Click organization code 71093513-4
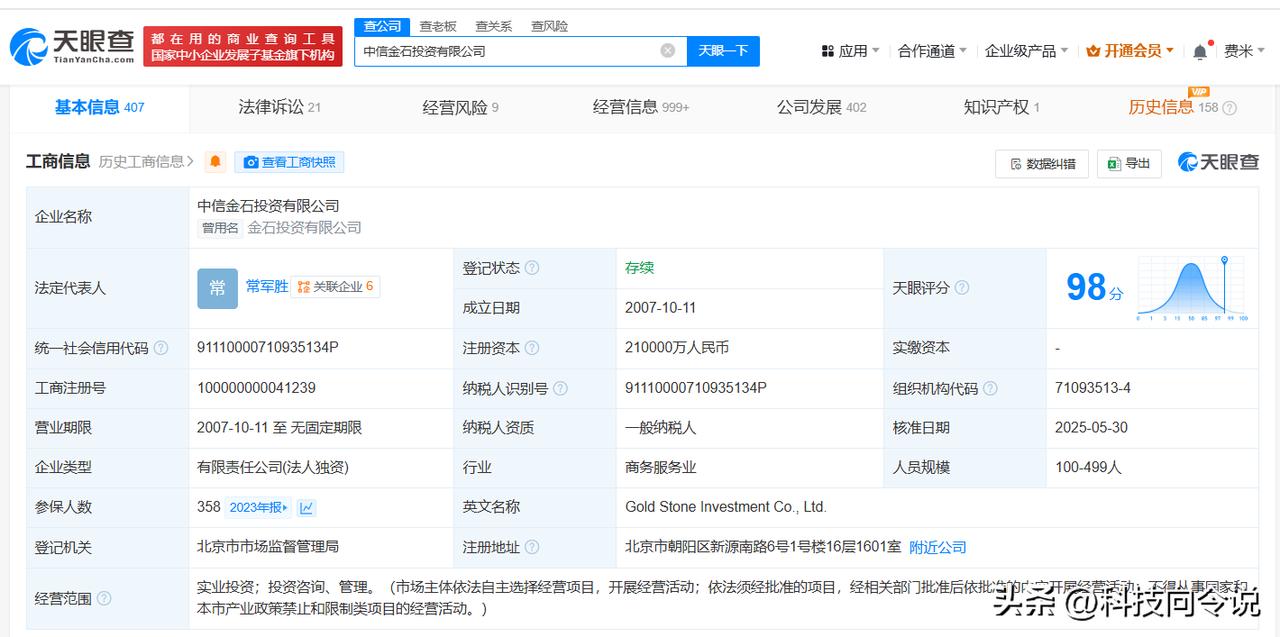The image size is (1280, 637). tap(1093, 387)
